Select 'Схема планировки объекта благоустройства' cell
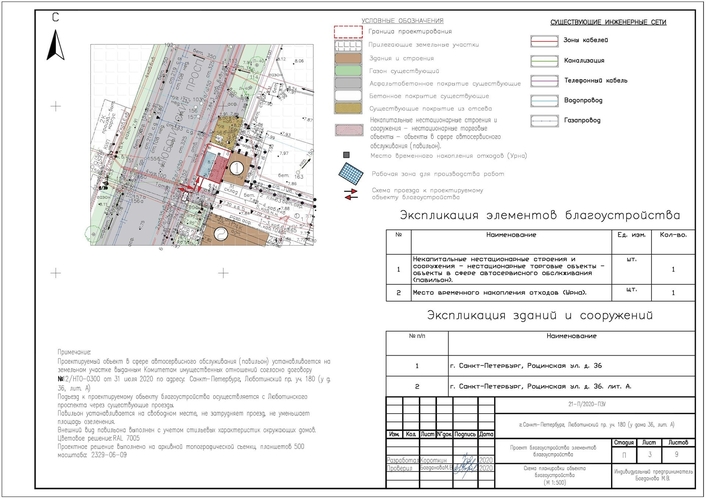This screenshot has width=706, height=498. (x=553, y=475)
